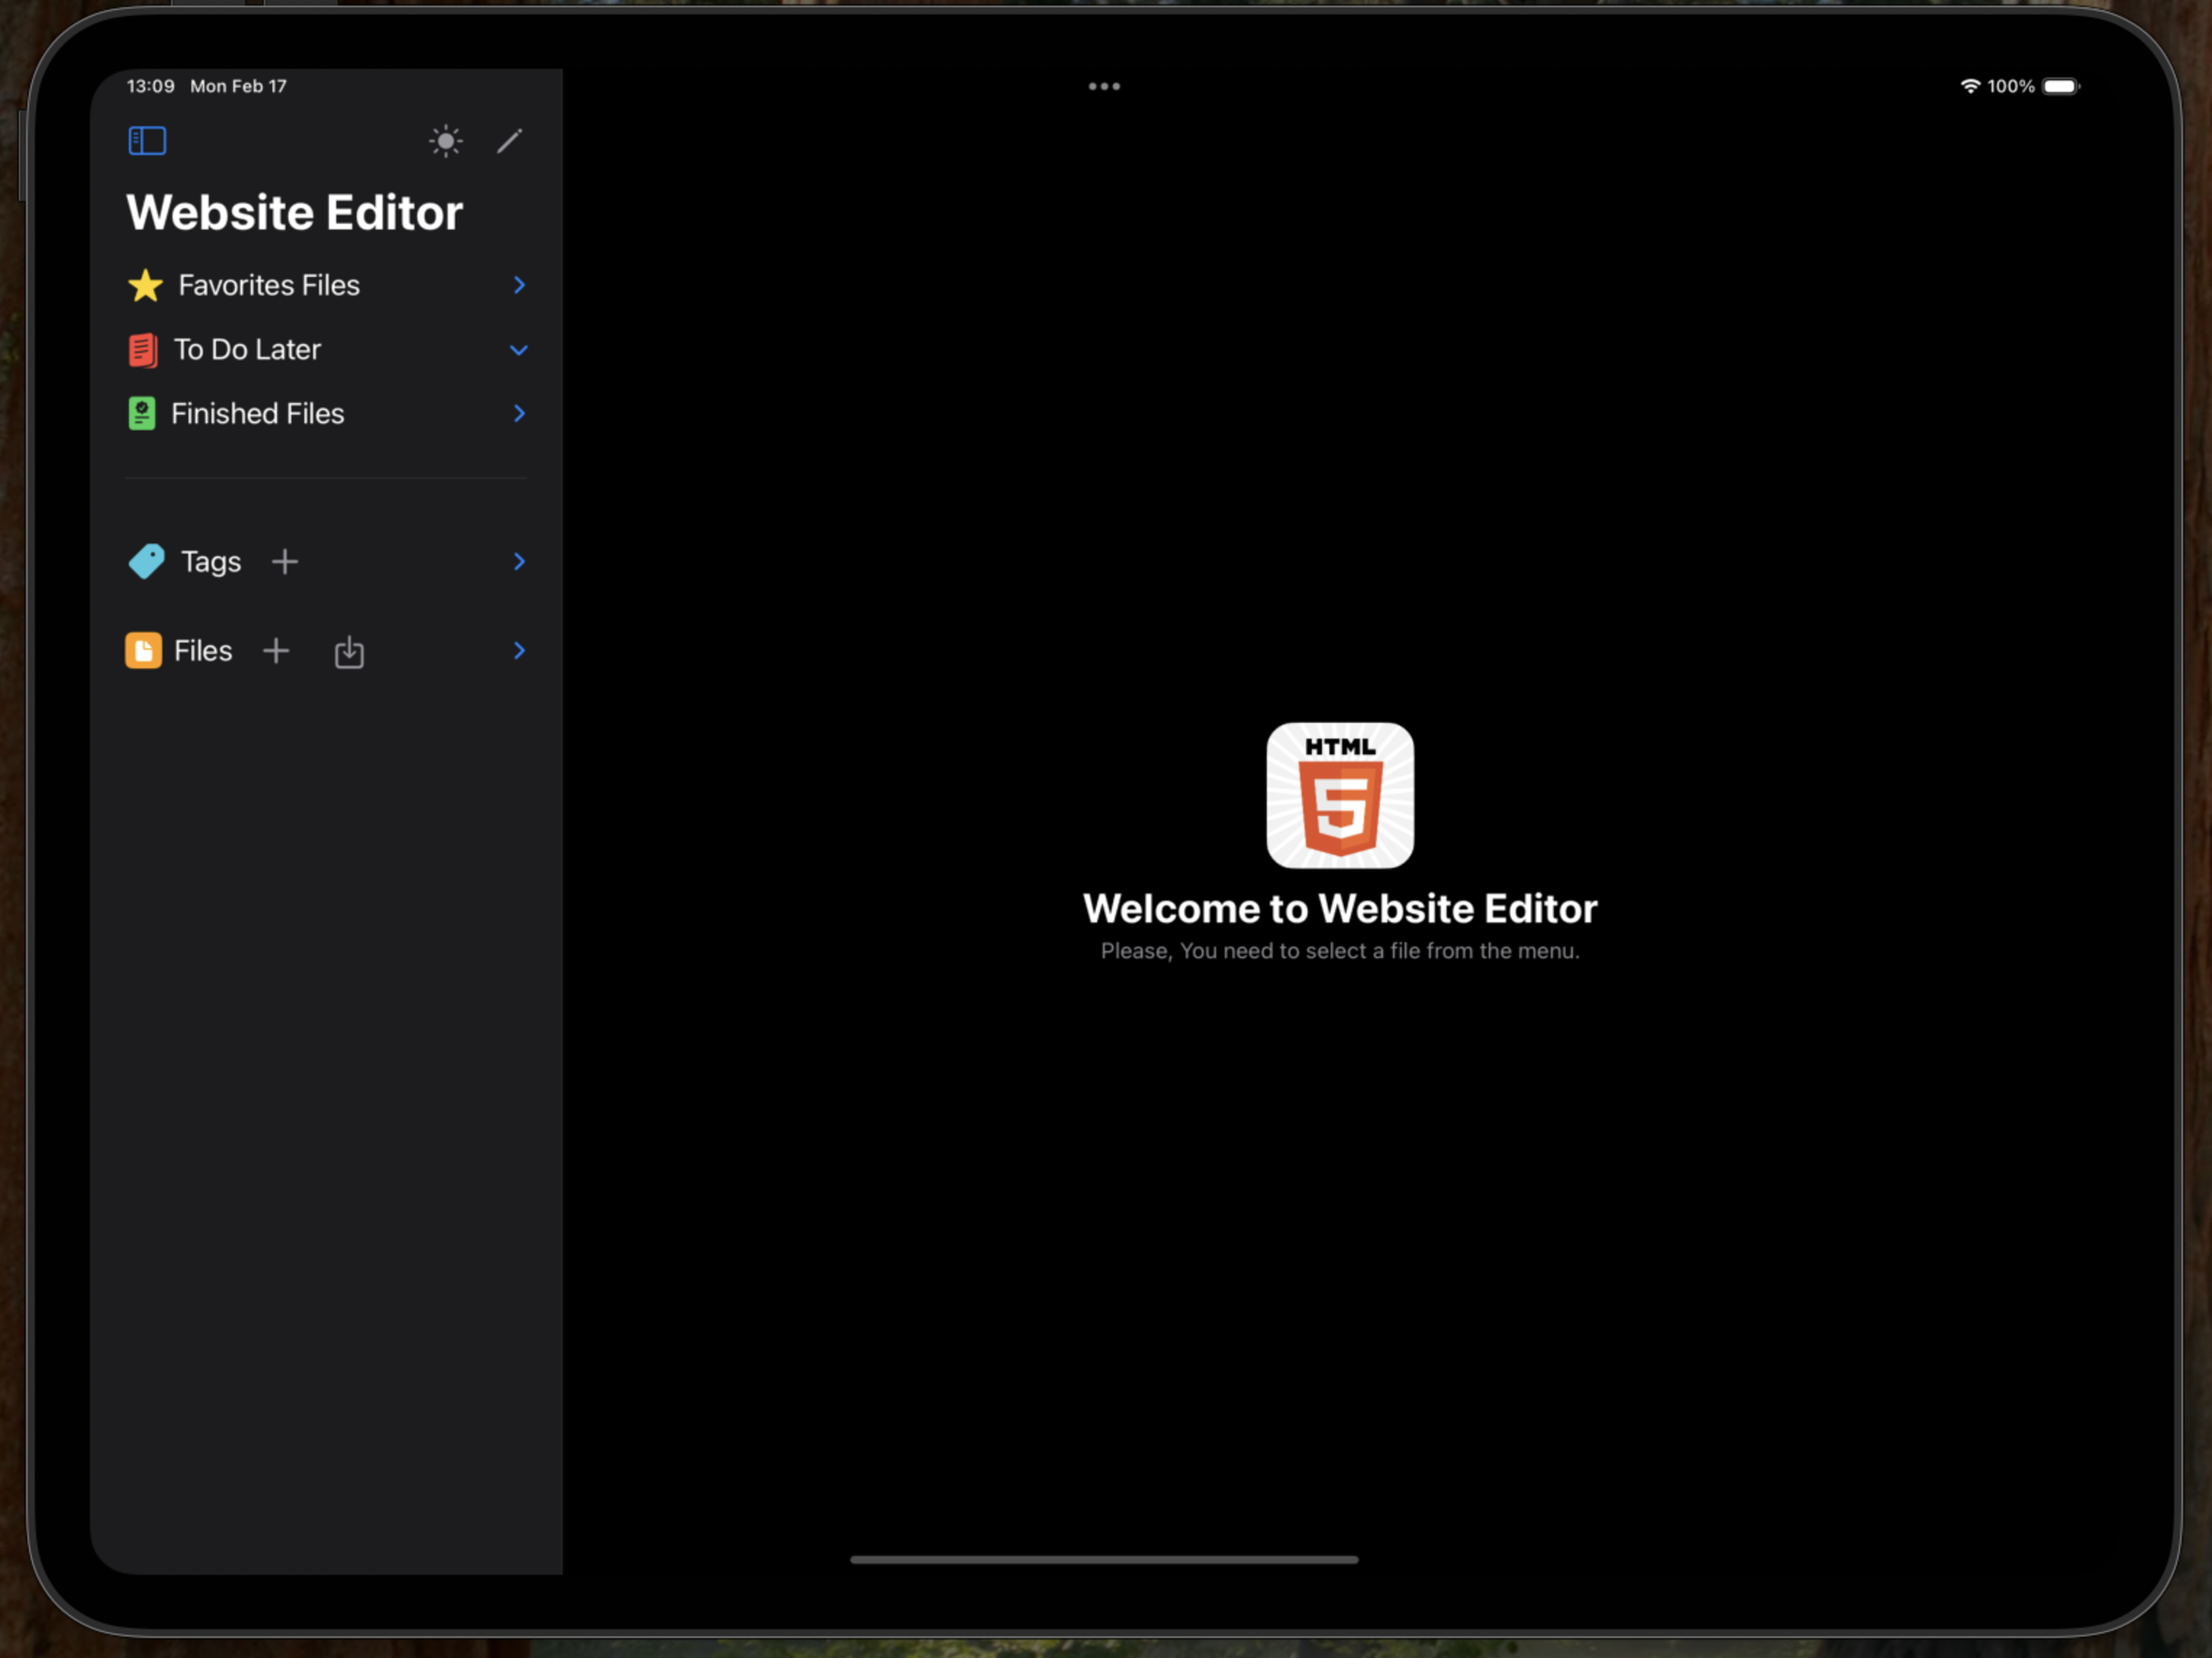The height and width of the screenshot is (1658, 2212).
Task: Expand Favorites Files chevron
Action: point(519,285)
